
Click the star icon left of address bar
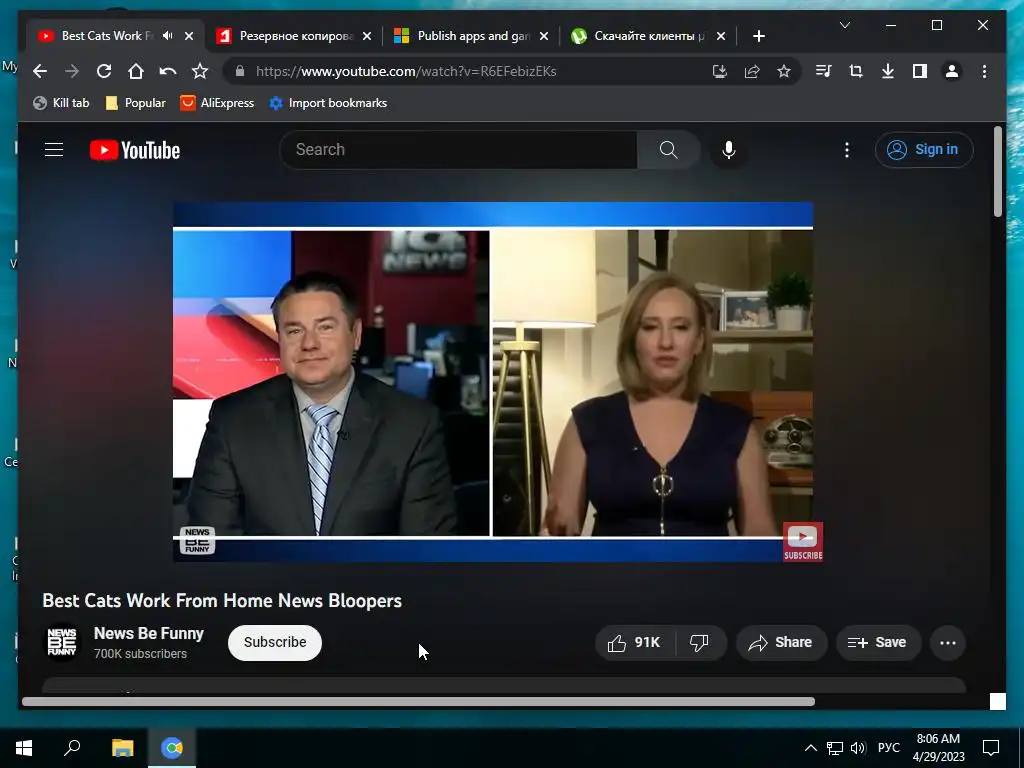(x=200, y=71)
